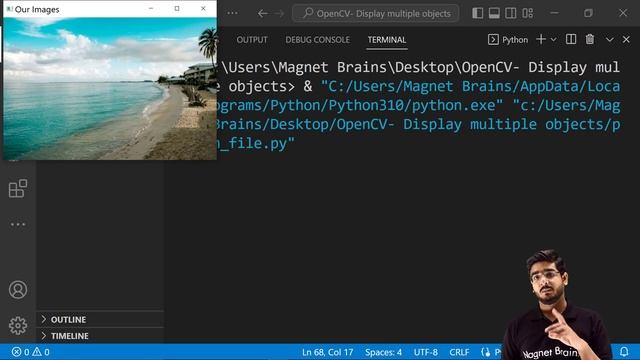
Task: Open the launch profile dropdown arrow
Action: [553, 40]
